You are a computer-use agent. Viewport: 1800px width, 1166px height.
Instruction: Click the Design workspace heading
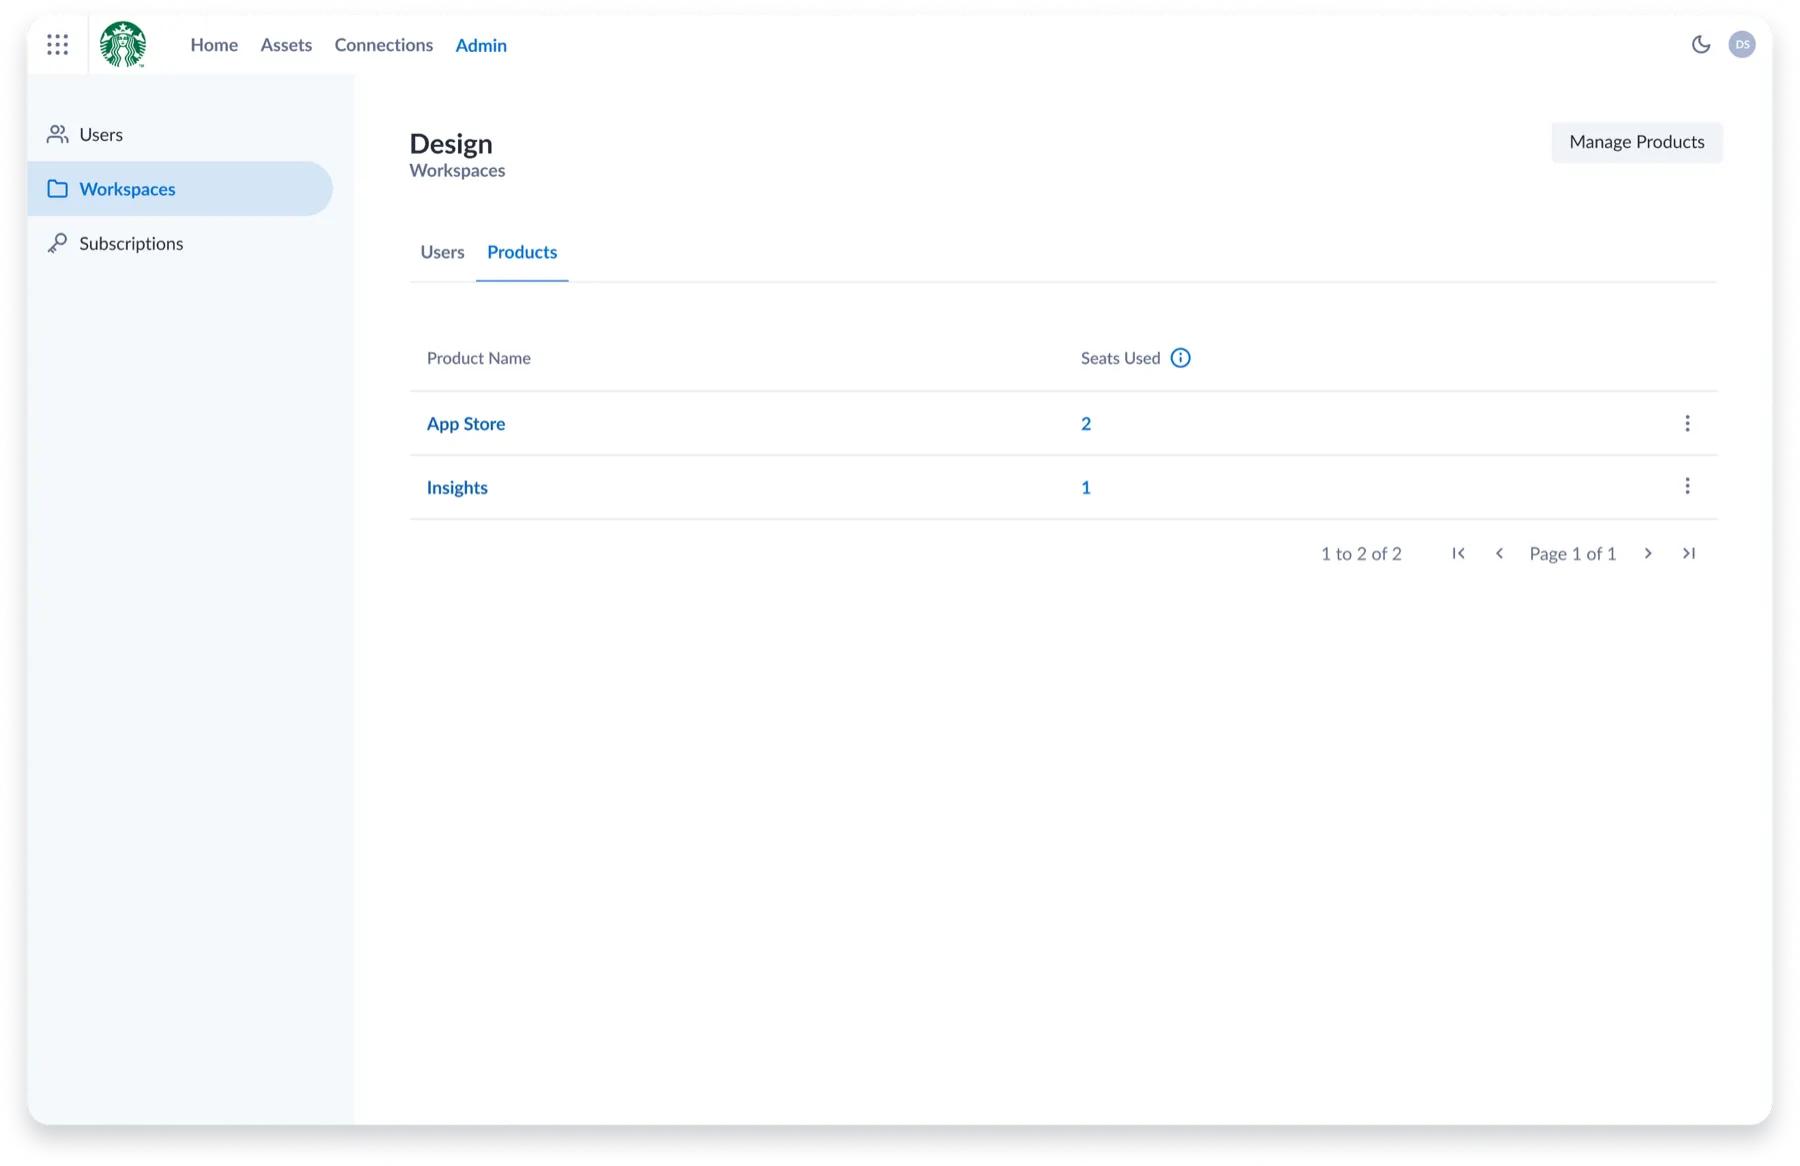pos(451,143)
